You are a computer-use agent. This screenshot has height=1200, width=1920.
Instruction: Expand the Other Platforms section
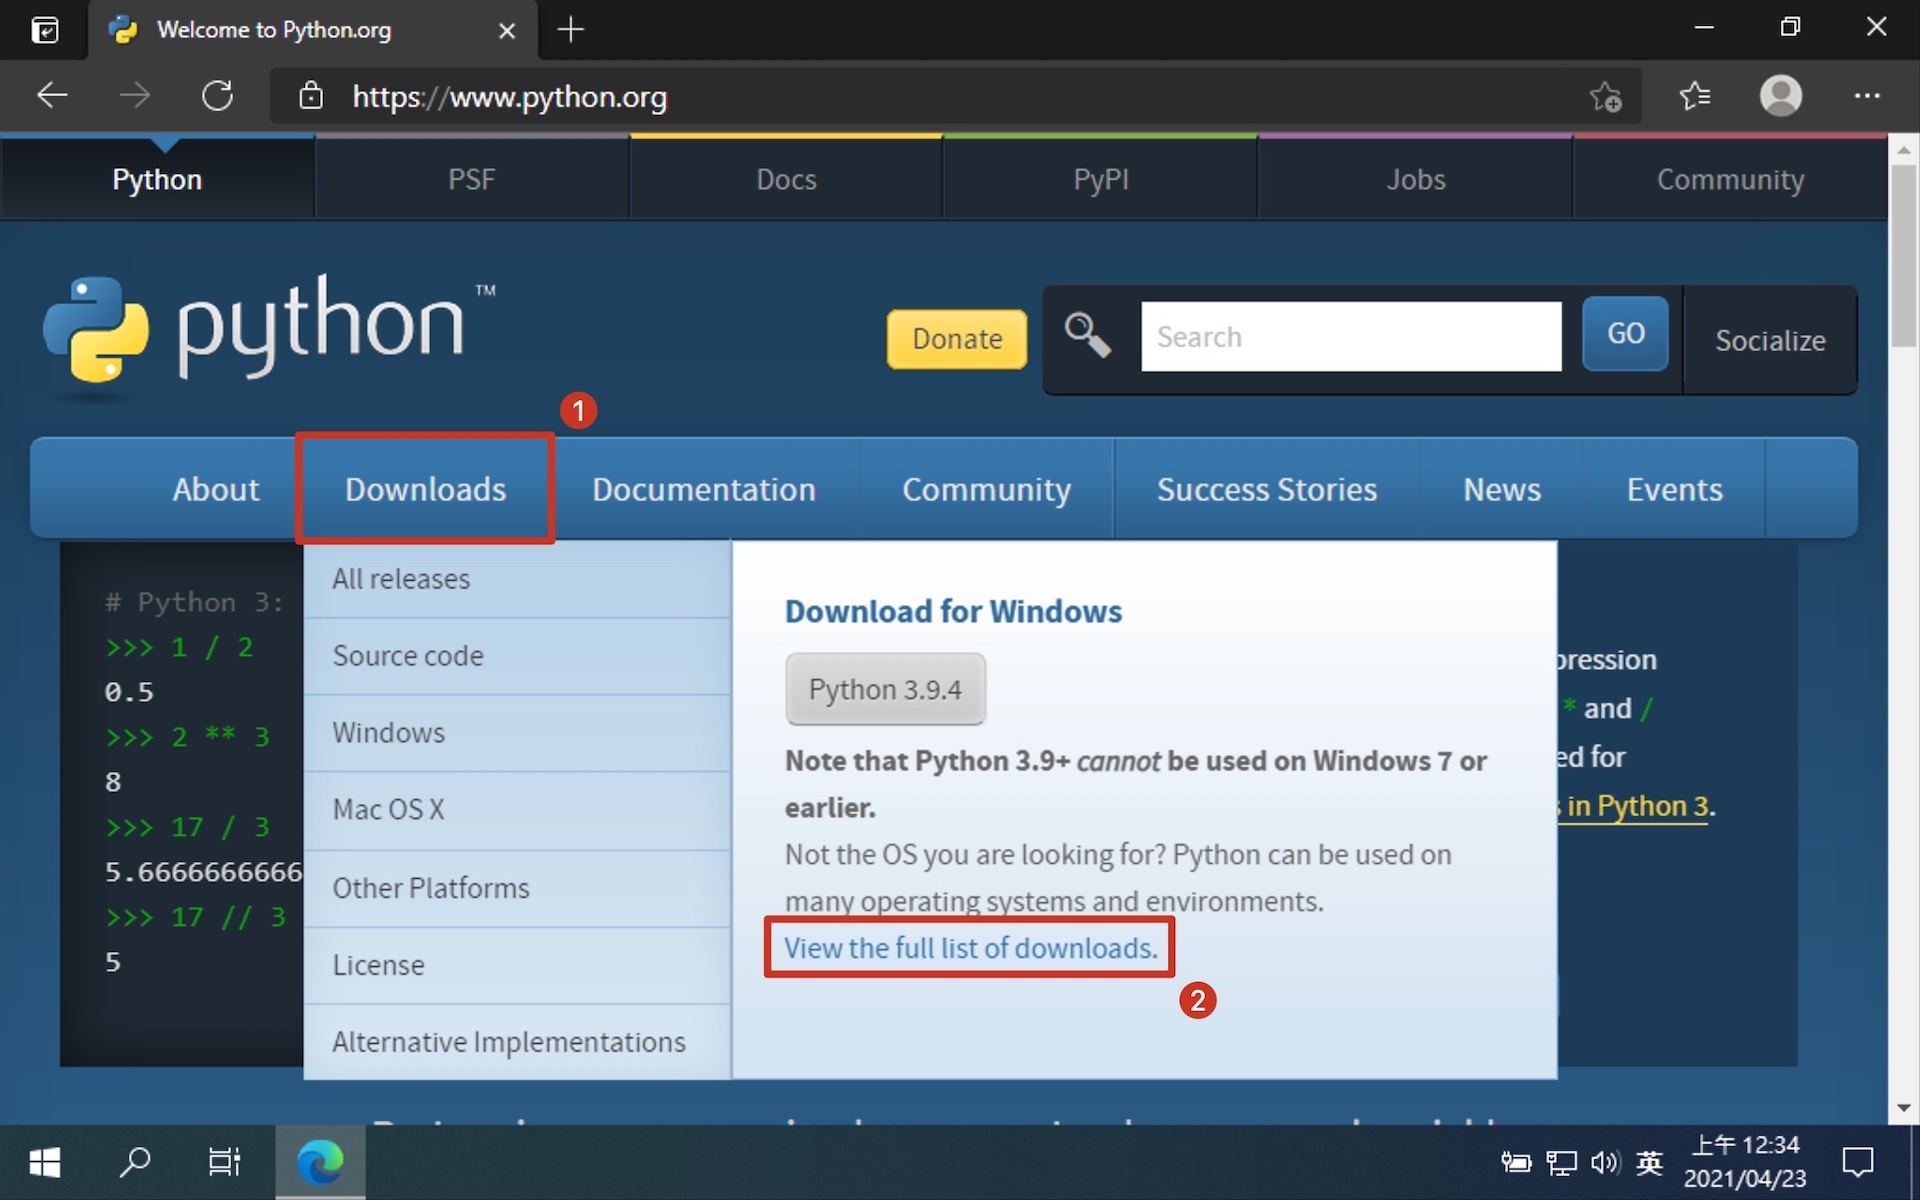429,888
